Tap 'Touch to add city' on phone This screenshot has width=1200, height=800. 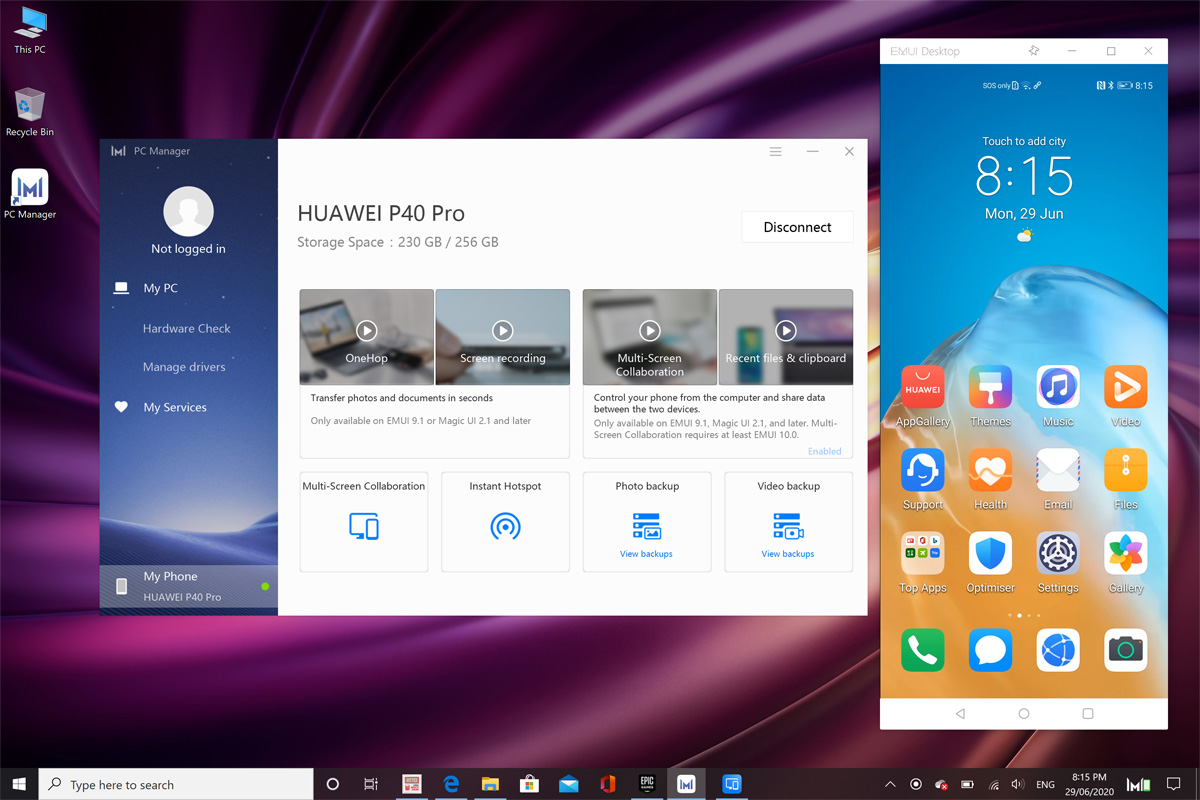pos(1024,142)
